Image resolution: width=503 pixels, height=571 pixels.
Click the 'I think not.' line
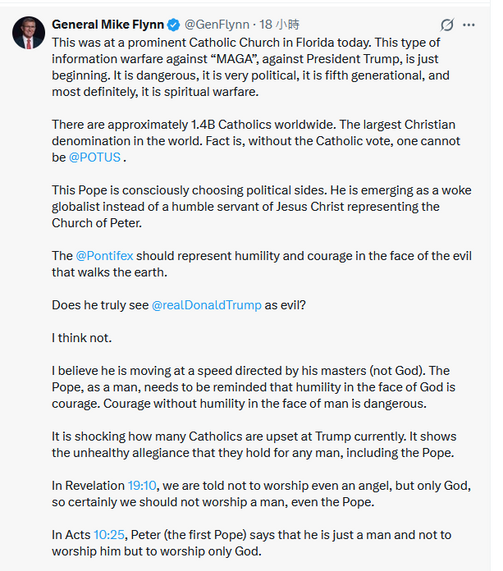82,338
